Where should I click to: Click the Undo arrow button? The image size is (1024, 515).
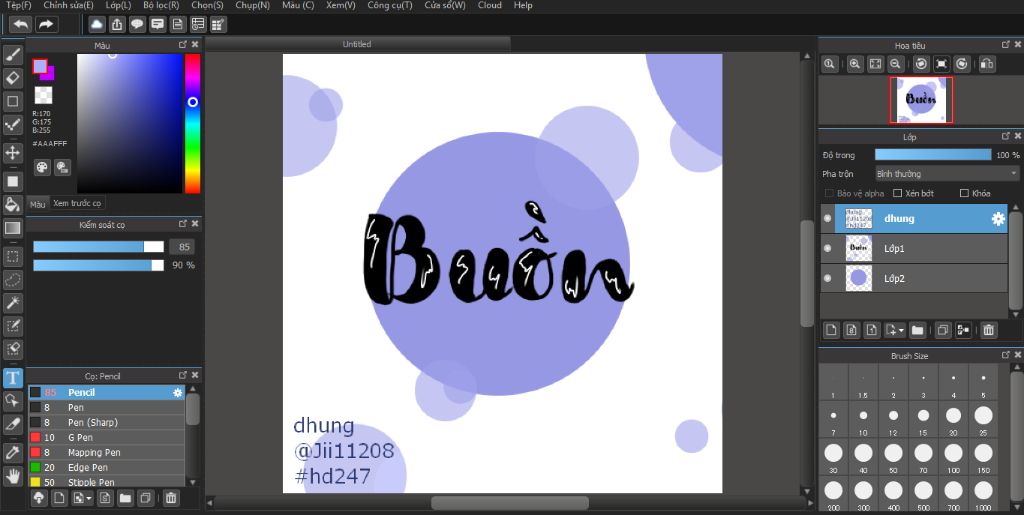[x=21, y=24]
